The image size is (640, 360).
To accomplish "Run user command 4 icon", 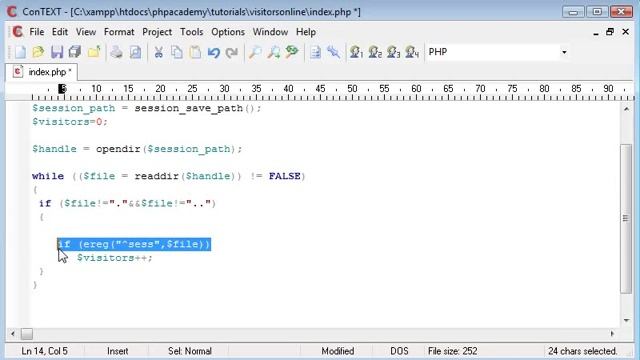I will (412, 52).
